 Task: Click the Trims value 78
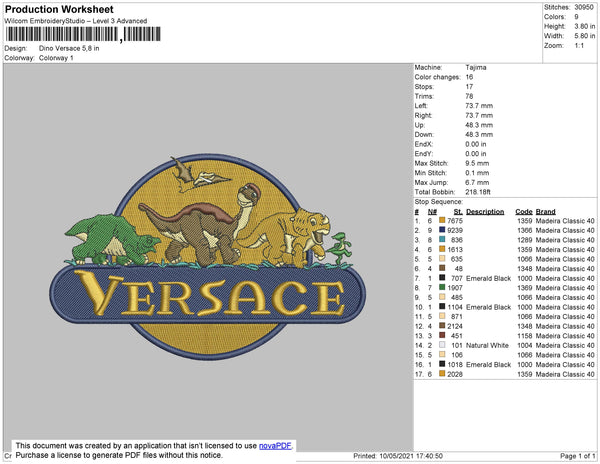(x=470, y=96)
